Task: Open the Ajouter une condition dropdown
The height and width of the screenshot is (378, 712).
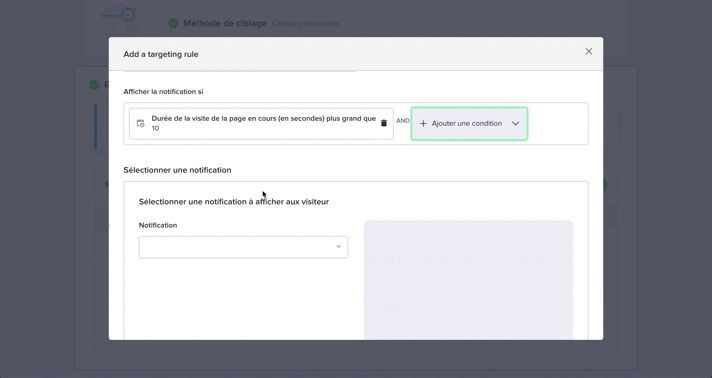Action: tap(469, 124)
